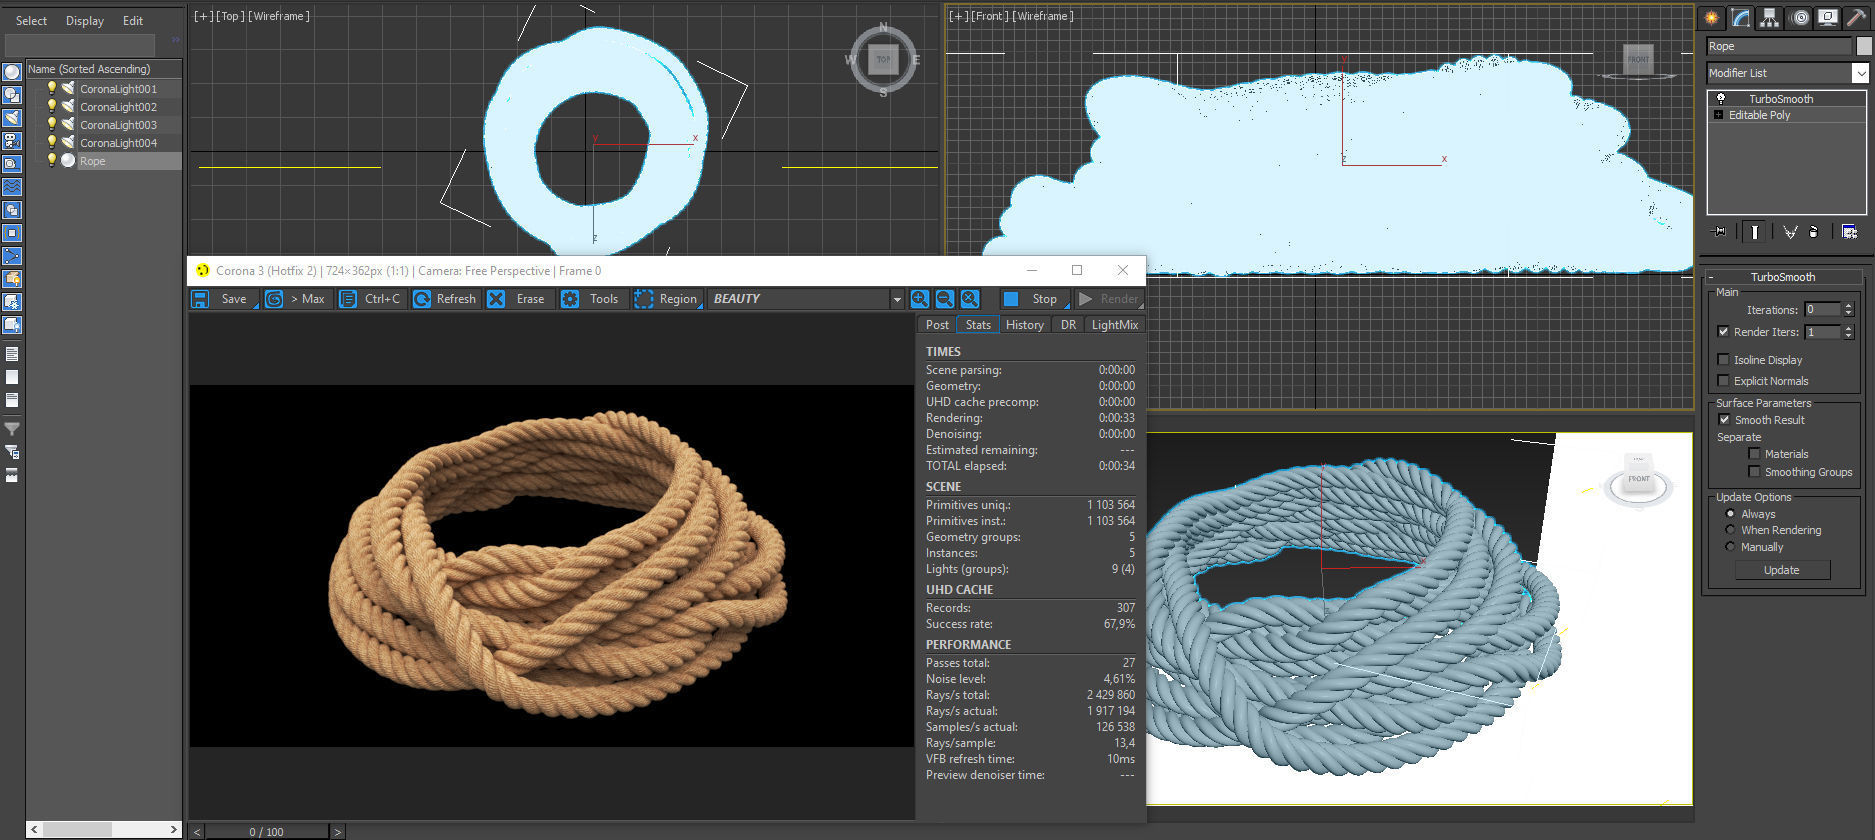Toggle the Display Geometry filter in Scene Explorer
1875x840 pixels.
click(x=12, y=72)
